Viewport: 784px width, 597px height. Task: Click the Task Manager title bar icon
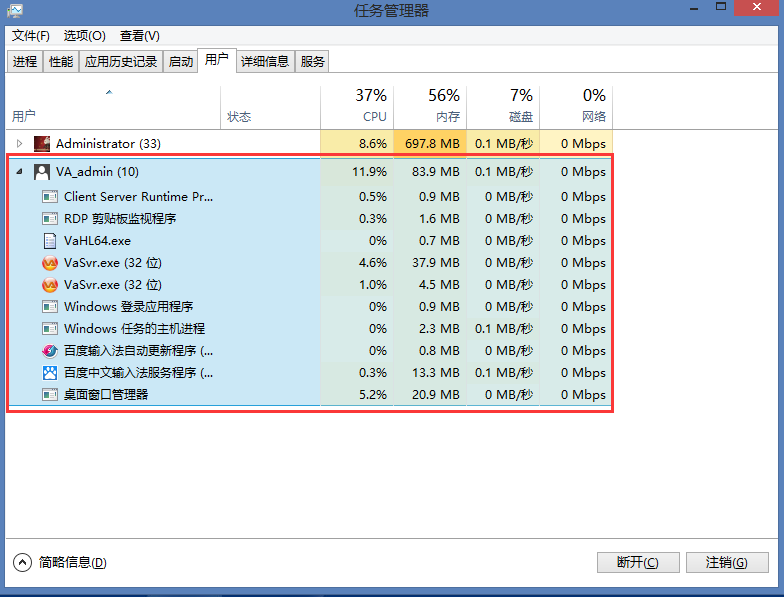(x=16, y=10)
